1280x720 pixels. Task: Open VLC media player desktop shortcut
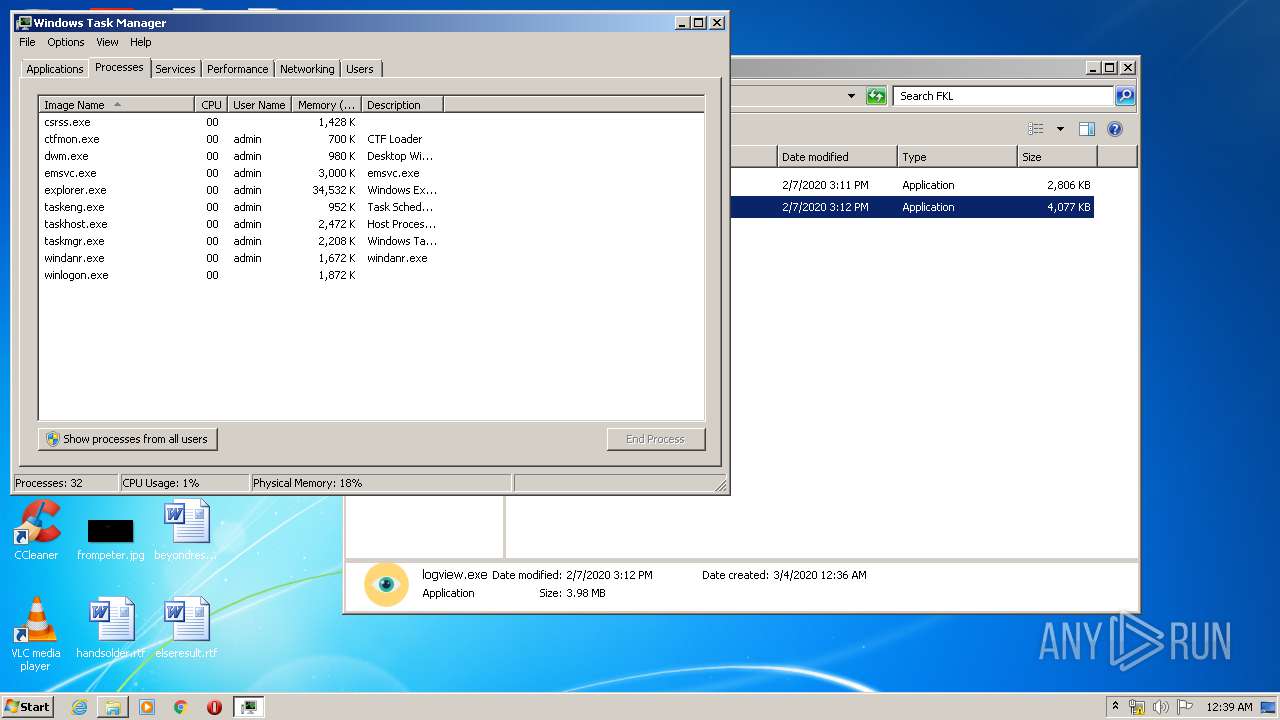coord(35,634)
